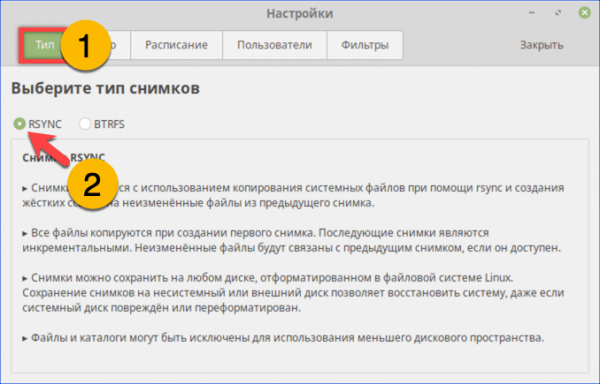Close window with green X icon

pyautogui.click(x=584, y=13)
